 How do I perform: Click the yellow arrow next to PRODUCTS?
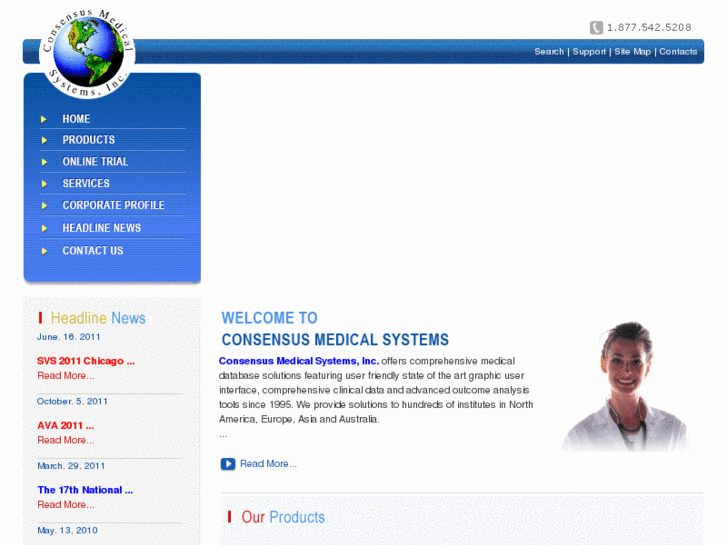tap(44, 140)
